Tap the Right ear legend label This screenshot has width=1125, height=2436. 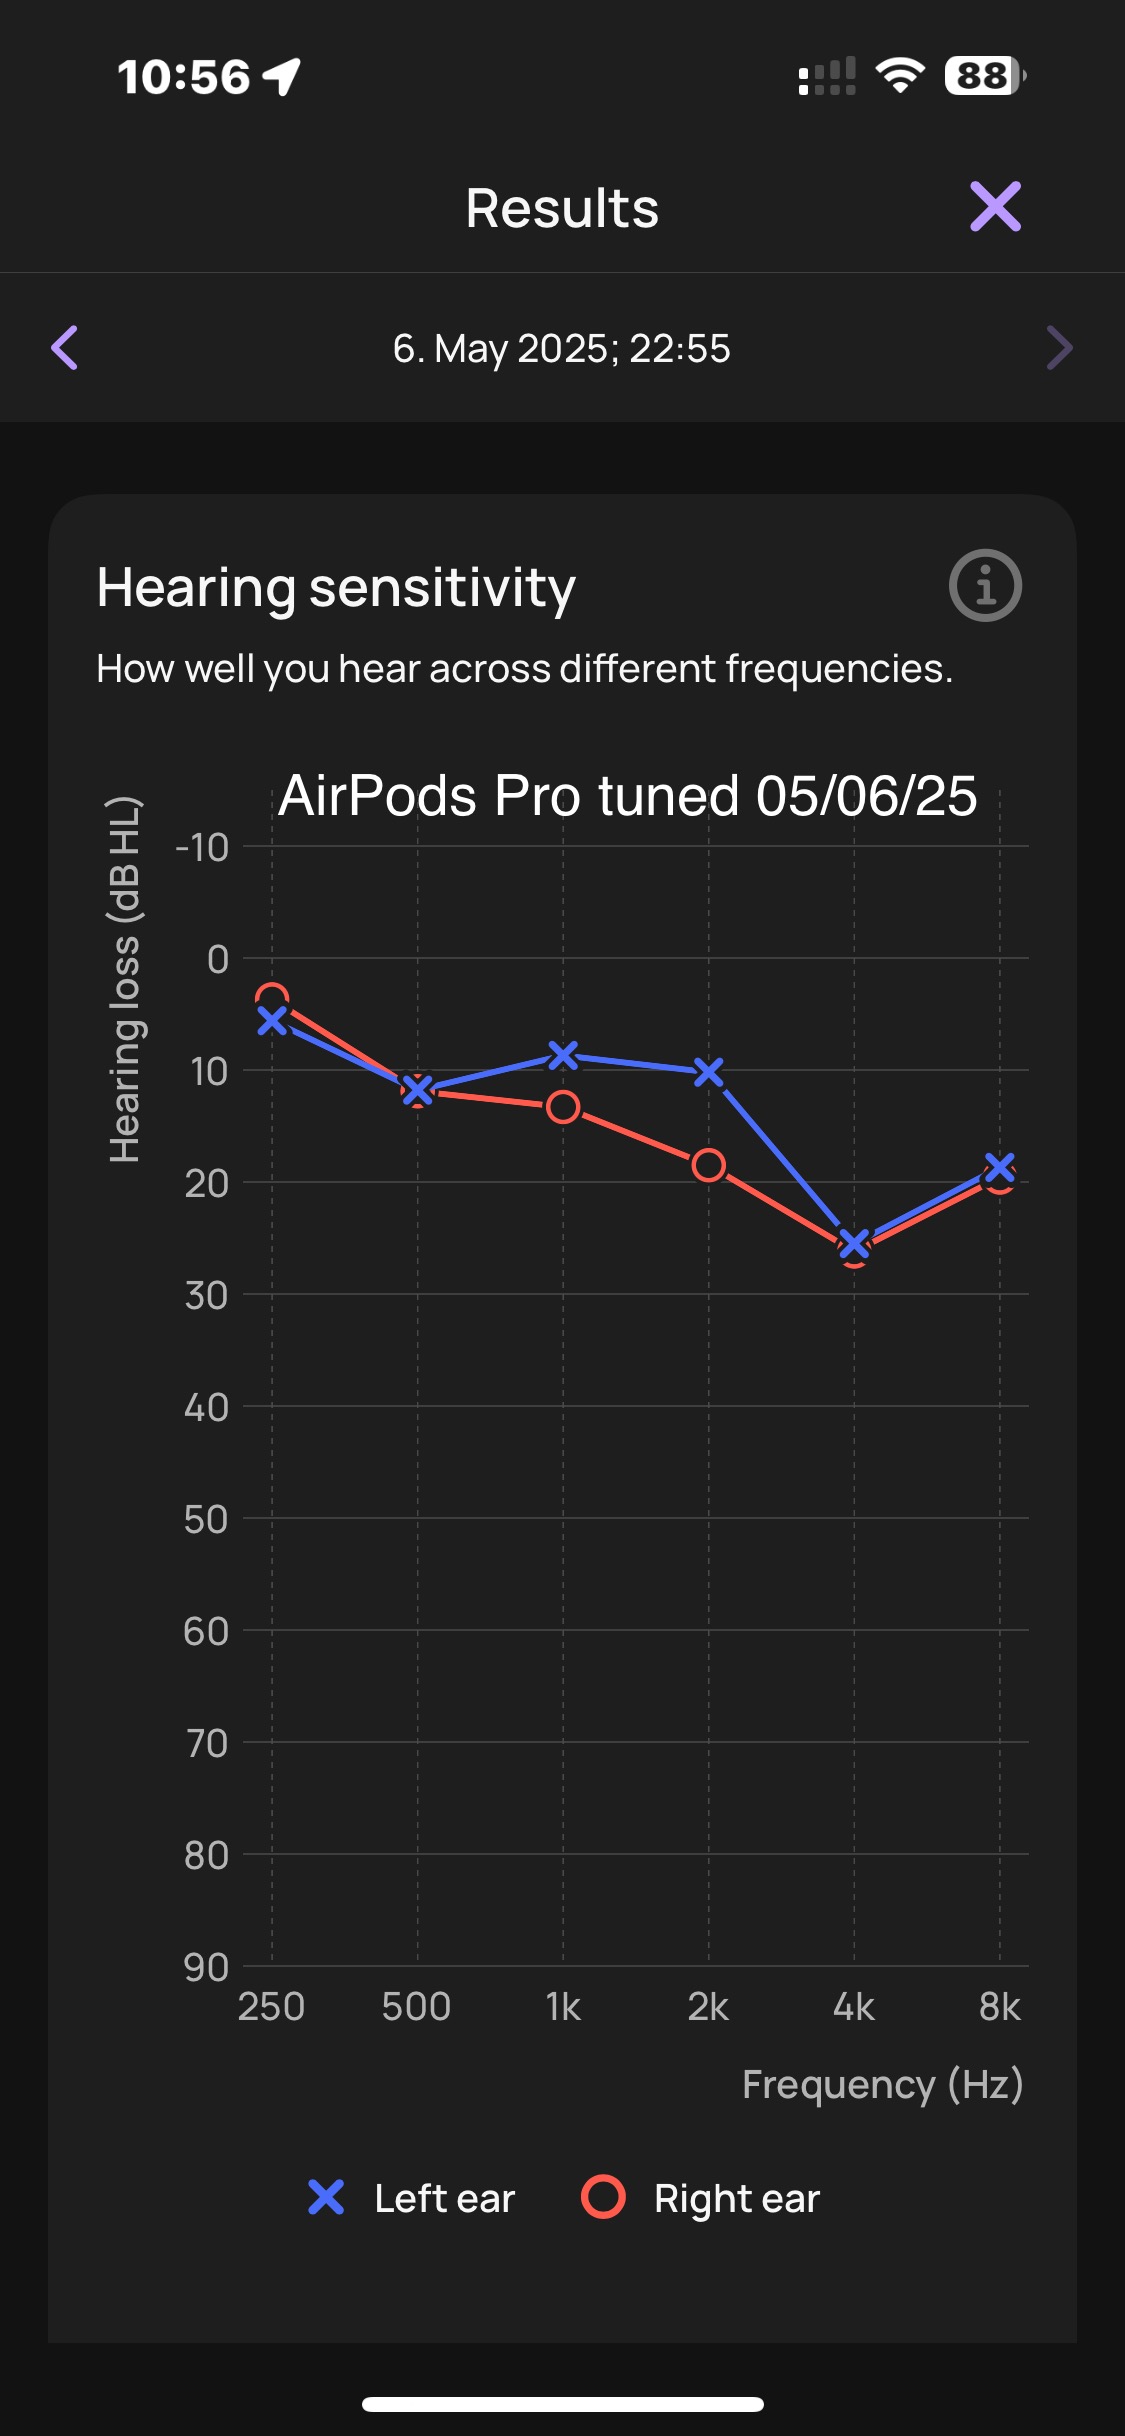pyautogui.click(x=737, y=2198)
